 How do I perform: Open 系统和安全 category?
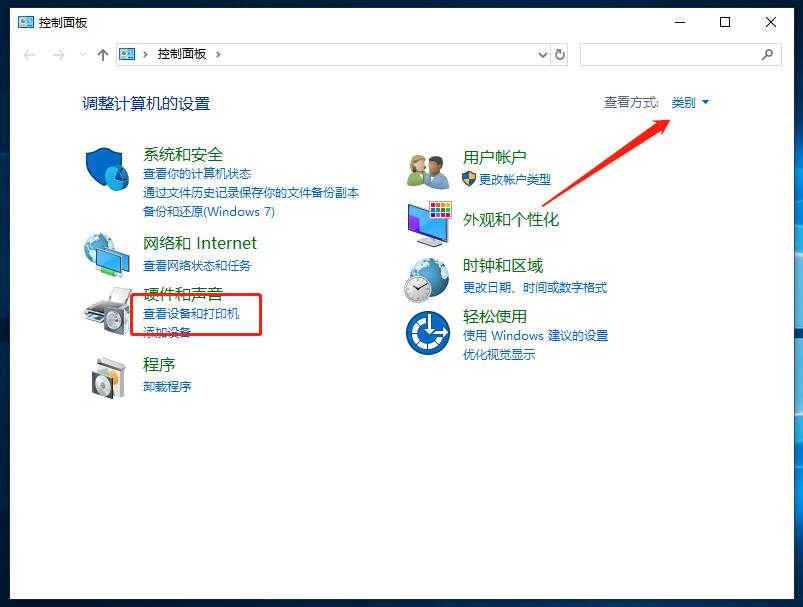(x=183, y=154)
